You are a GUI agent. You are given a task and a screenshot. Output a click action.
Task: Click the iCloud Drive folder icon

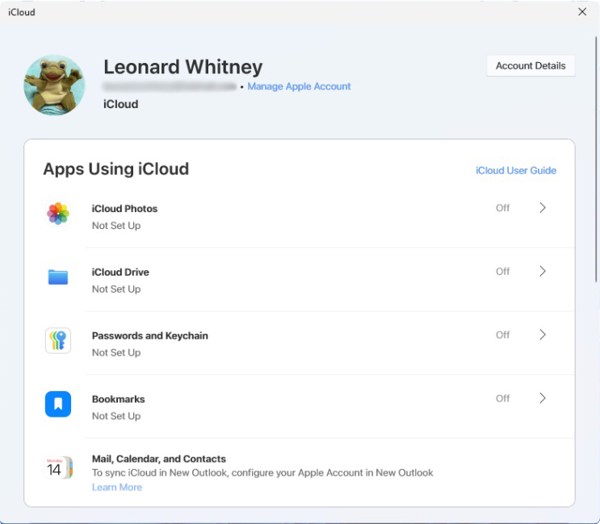[x=58, y=277]
